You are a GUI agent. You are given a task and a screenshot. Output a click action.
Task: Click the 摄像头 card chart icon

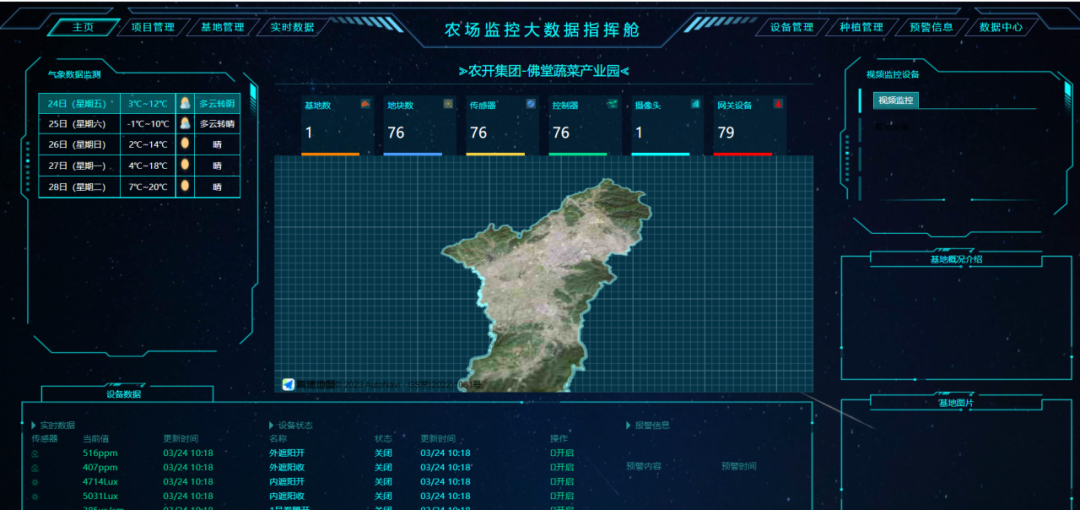[x=696, y=104]
